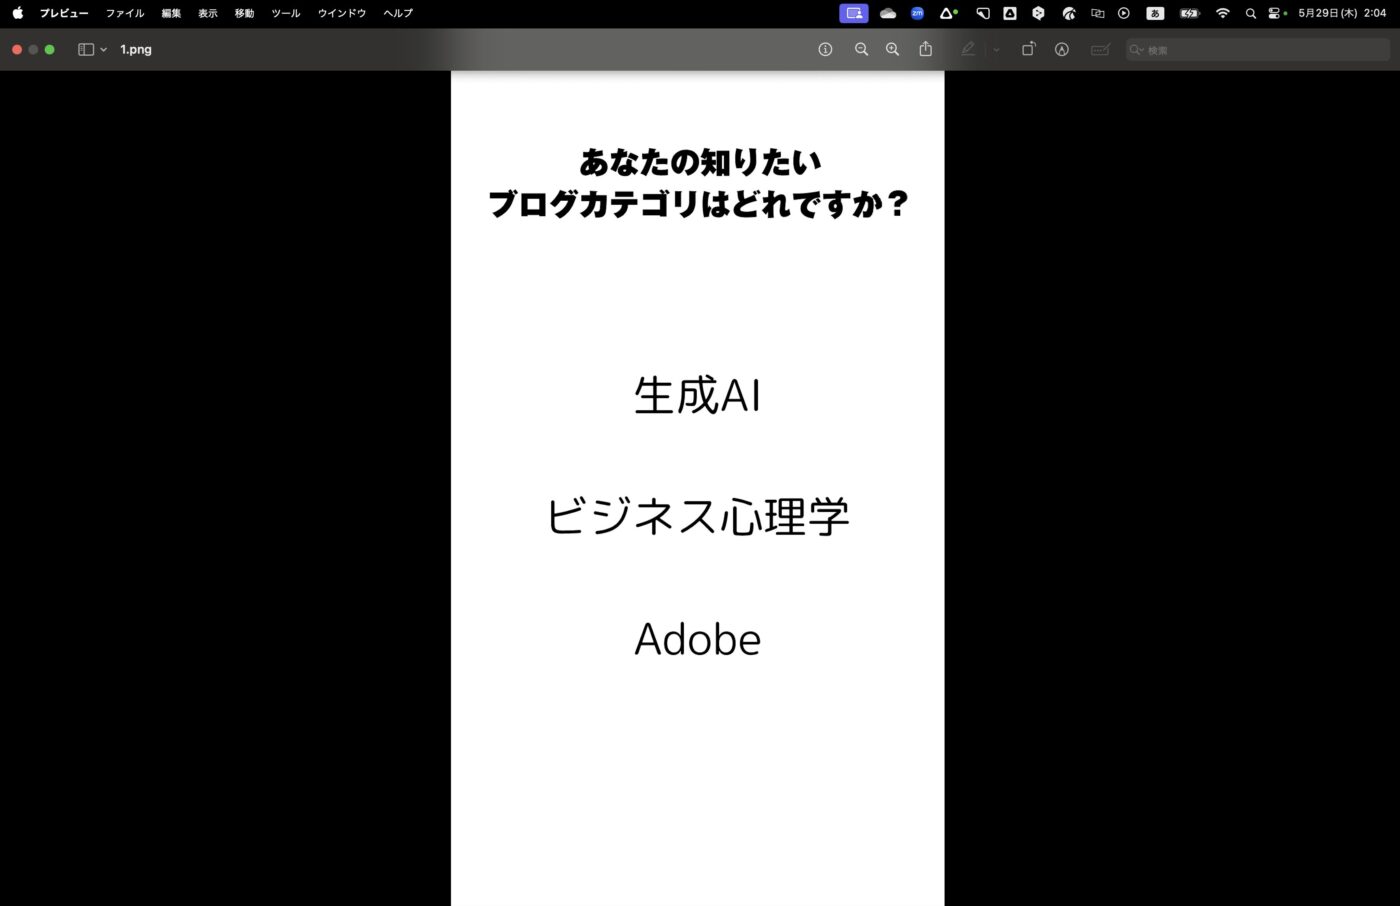Open the Zoom menu bar icon
The width and height of the screenshot is (1400, 906).
tap(917, 13)
